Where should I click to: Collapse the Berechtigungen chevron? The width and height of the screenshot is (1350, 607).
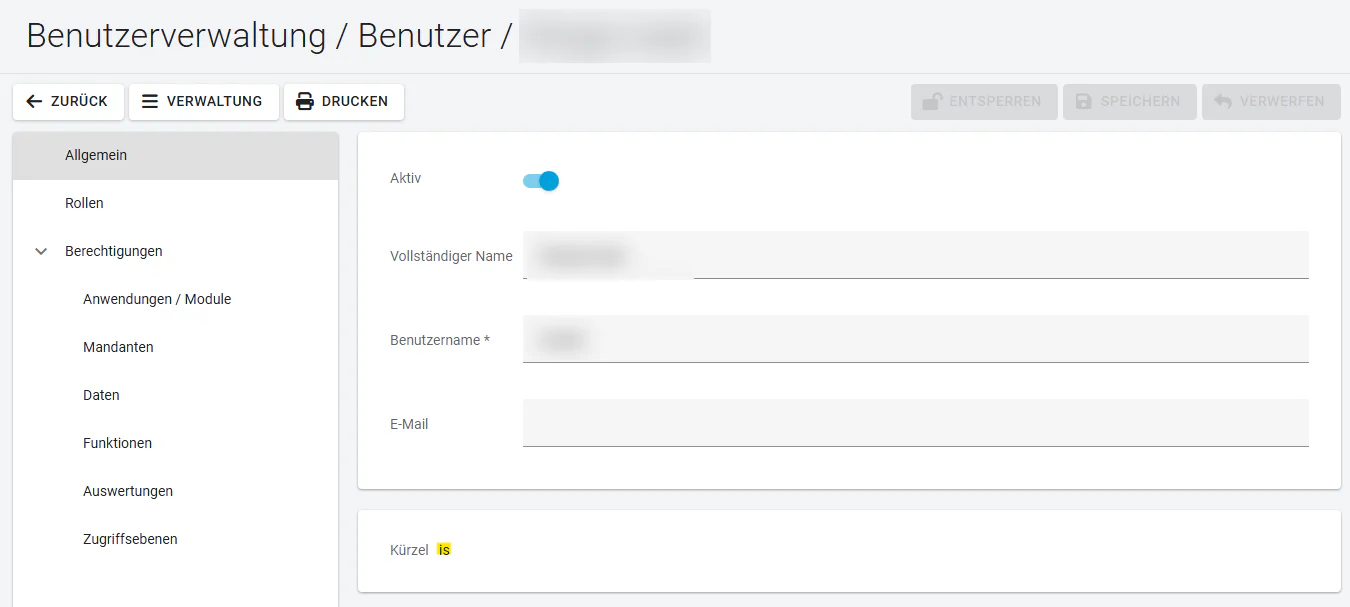(x=41, y=252)
